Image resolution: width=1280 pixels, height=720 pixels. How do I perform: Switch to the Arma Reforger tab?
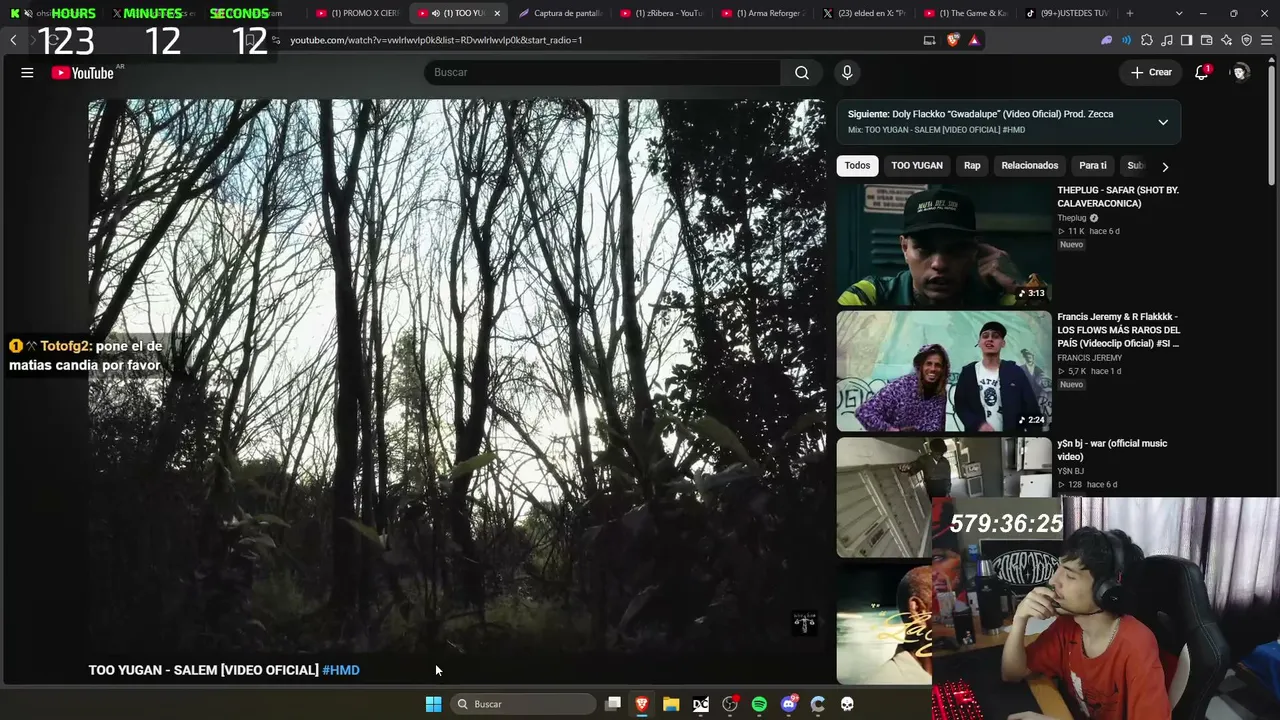pyautogui.click(x=763, y=13)
